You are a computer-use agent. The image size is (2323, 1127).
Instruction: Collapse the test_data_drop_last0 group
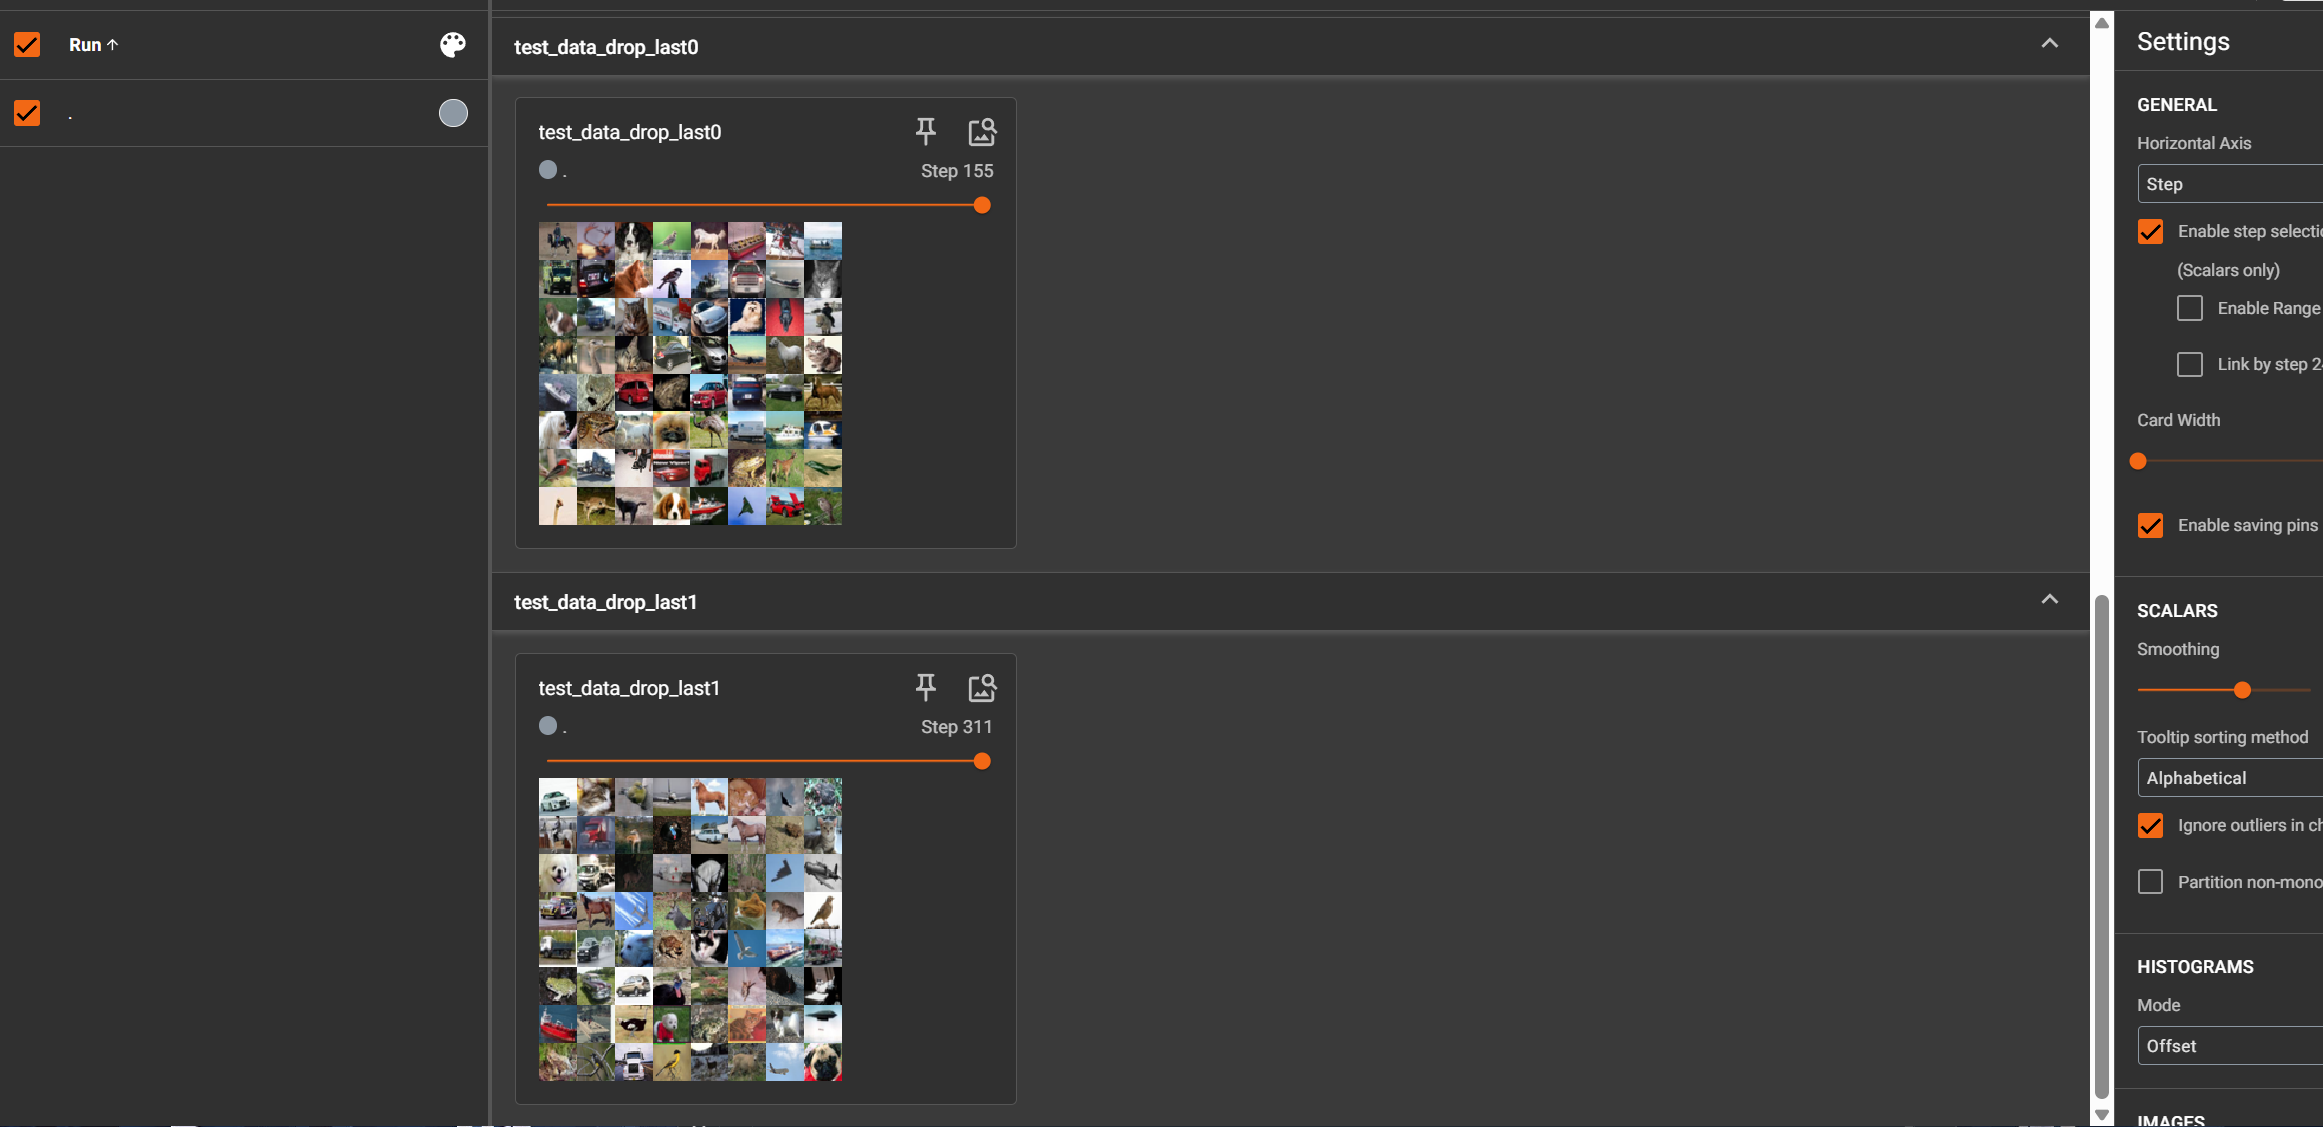tap(2049, 43)
